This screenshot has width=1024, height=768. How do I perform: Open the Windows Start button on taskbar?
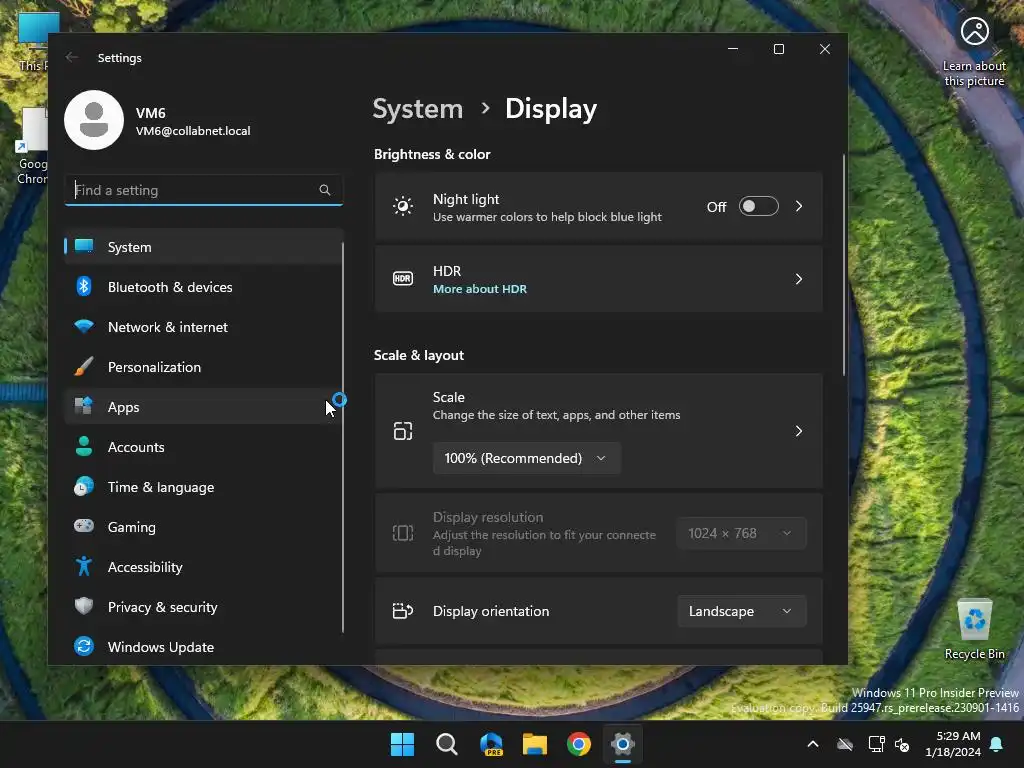click(x=402, y=744)
